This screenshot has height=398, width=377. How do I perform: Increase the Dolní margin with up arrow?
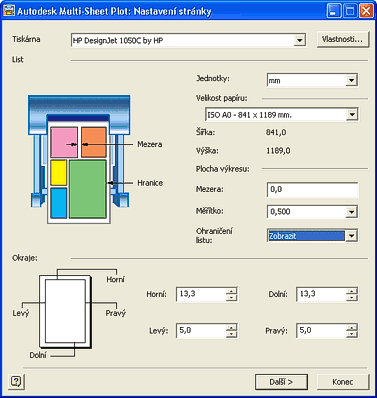tap(351, 291)
